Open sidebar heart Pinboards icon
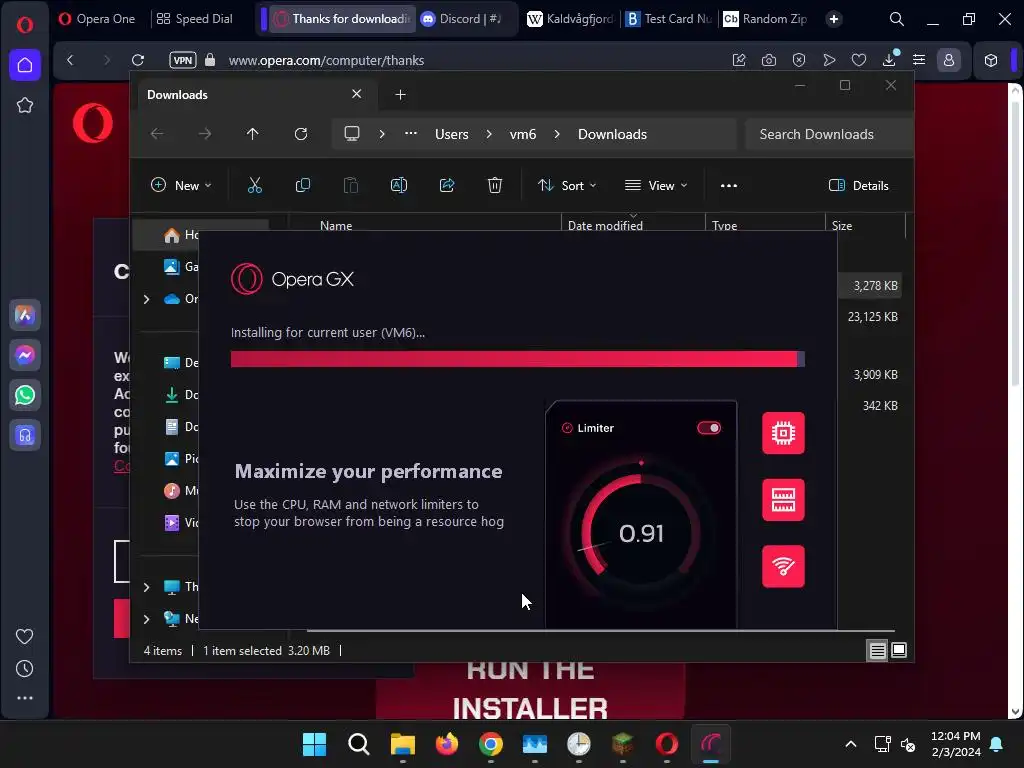Screen dimensions: 1024x768 coord(25,636)
